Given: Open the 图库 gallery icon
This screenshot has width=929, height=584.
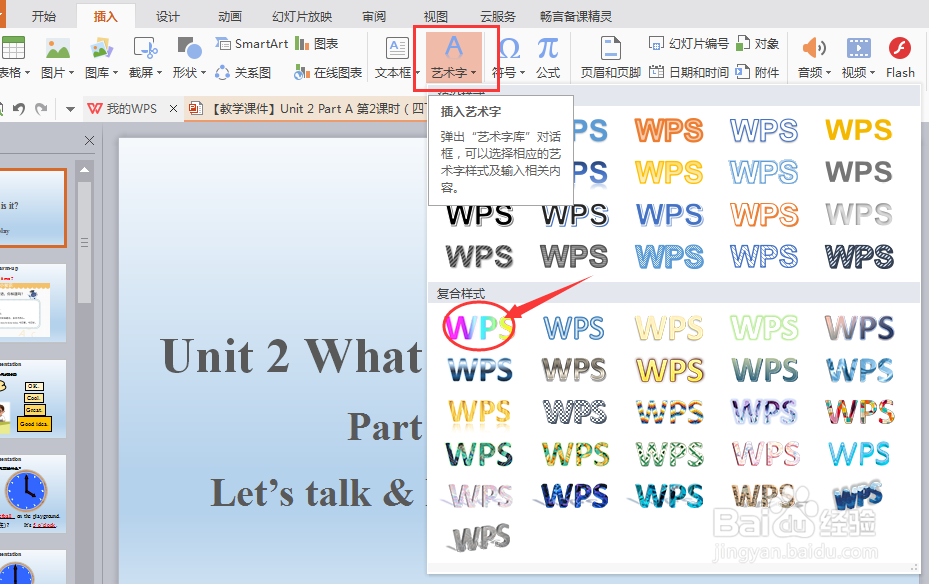Looking at the screenshot, I should click(101, 49).
